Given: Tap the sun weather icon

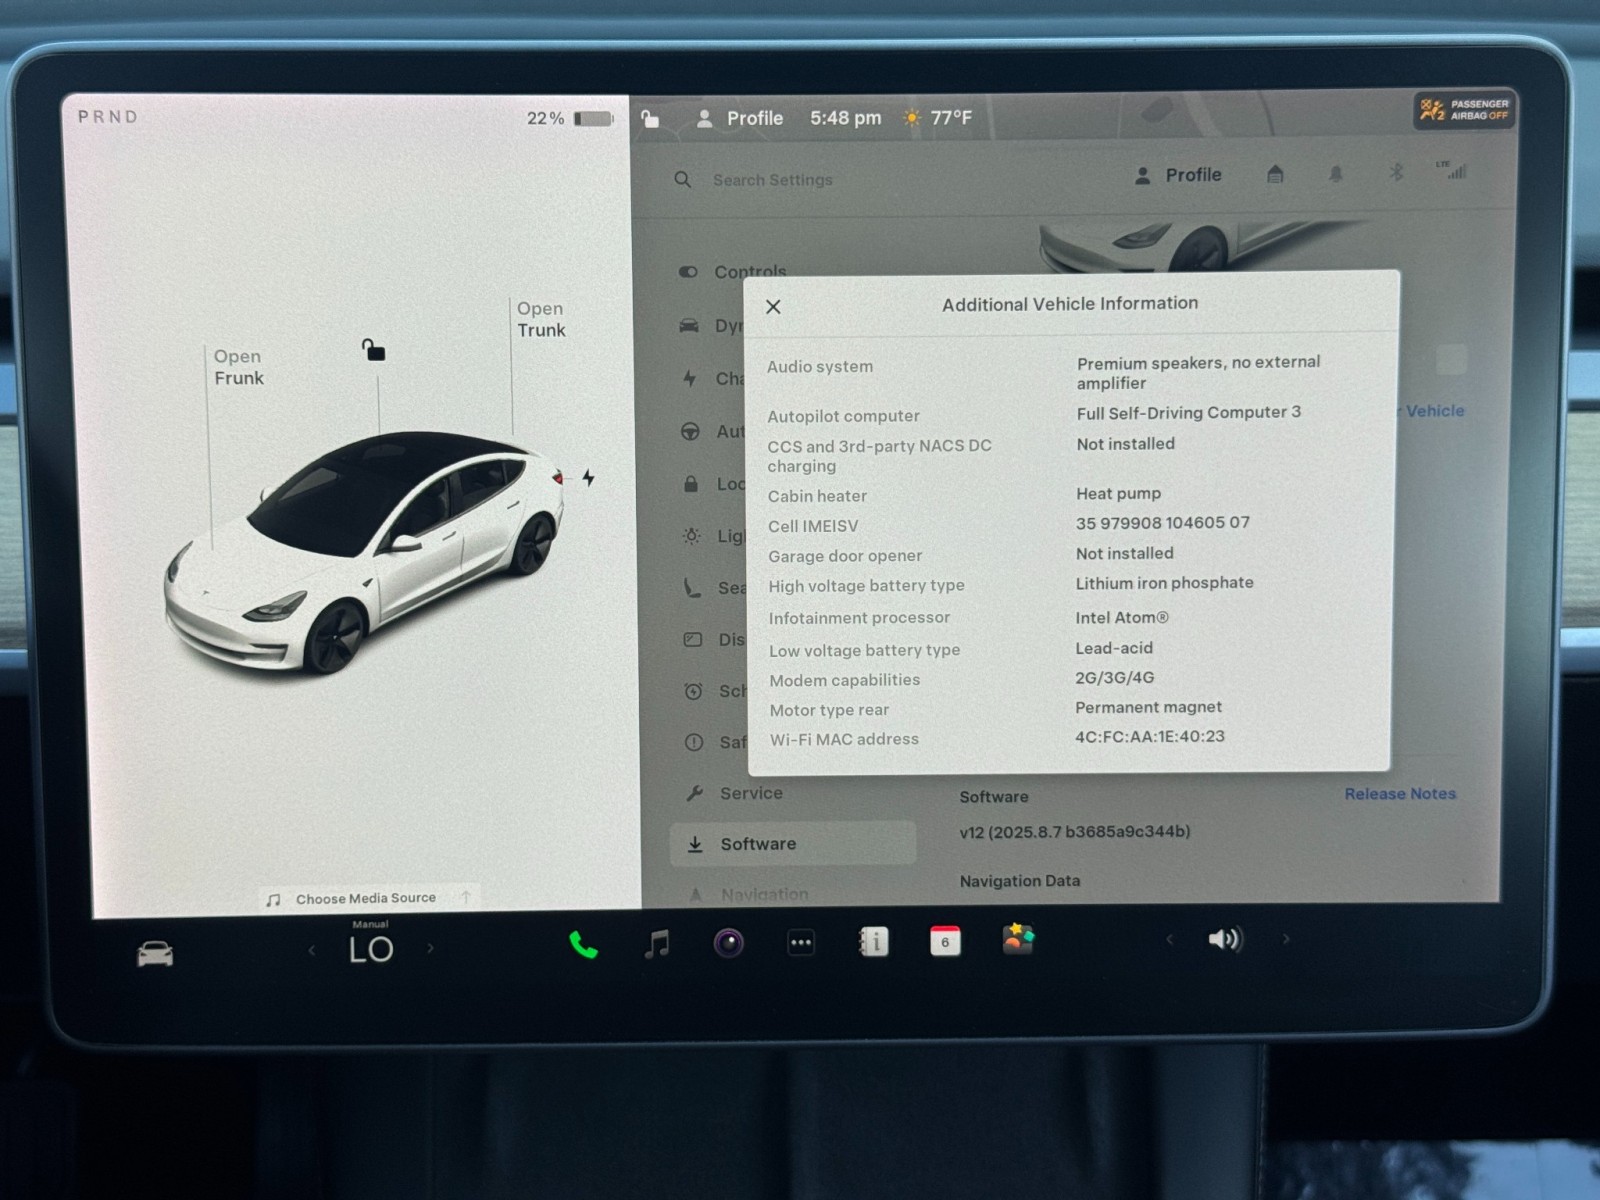Looking at the screenshot, I should [x=912, y=118].
